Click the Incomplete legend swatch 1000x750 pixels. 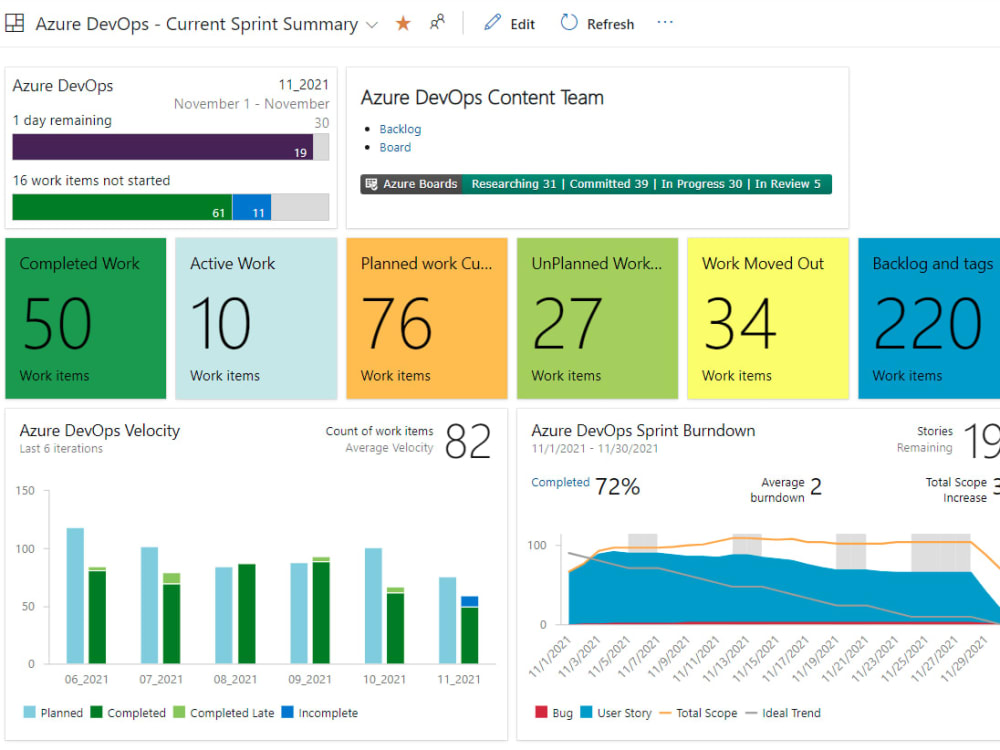pos(288,712)
